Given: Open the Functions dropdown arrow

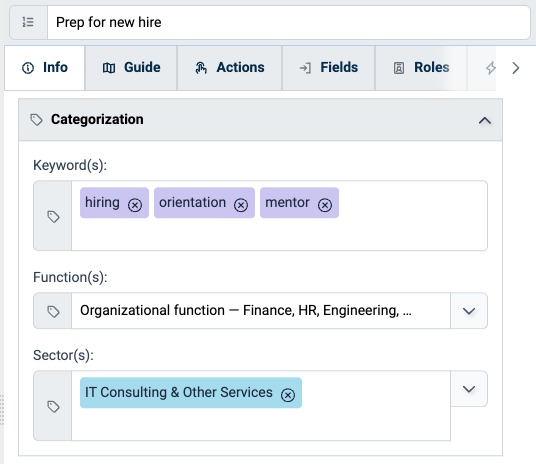Looking at the screenshot, I should click(x=469, y=311).
